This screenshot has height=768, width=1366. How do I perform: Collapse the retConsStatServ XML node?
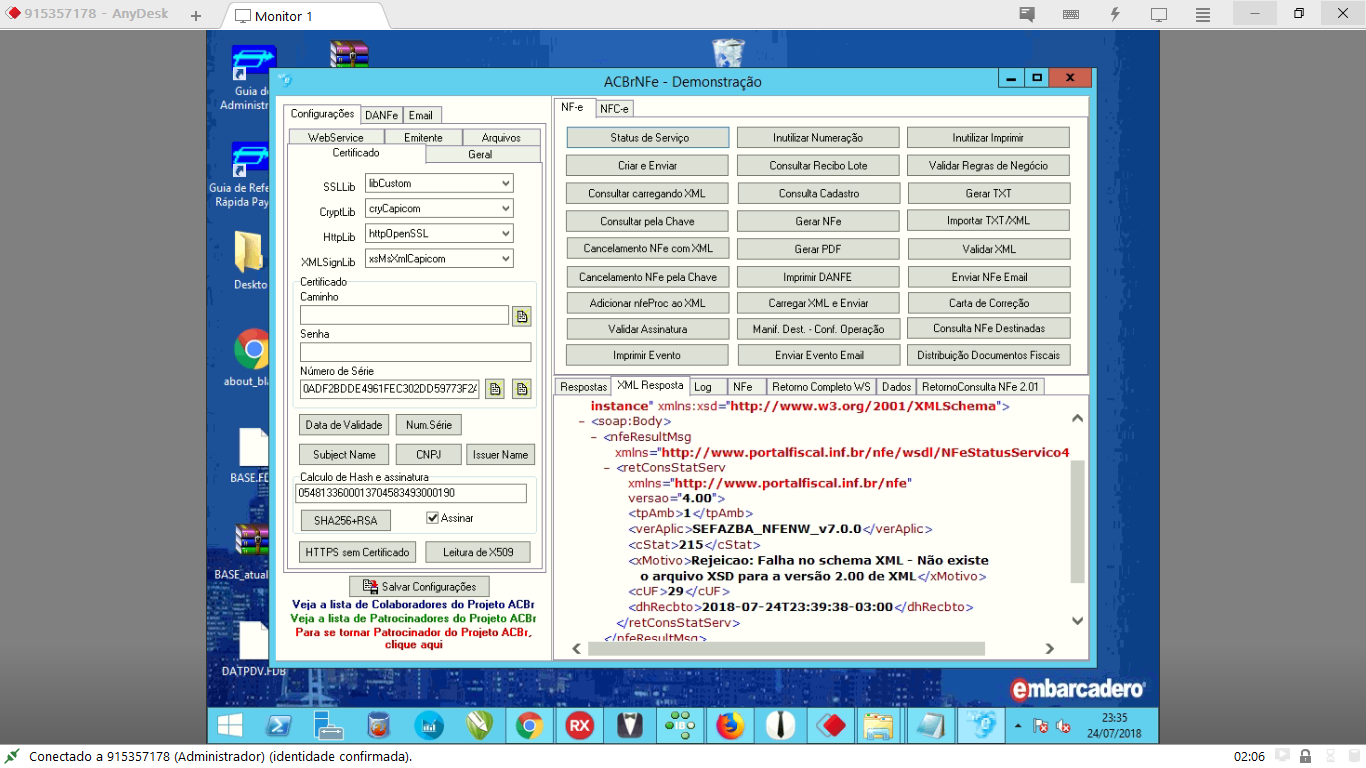607,467
